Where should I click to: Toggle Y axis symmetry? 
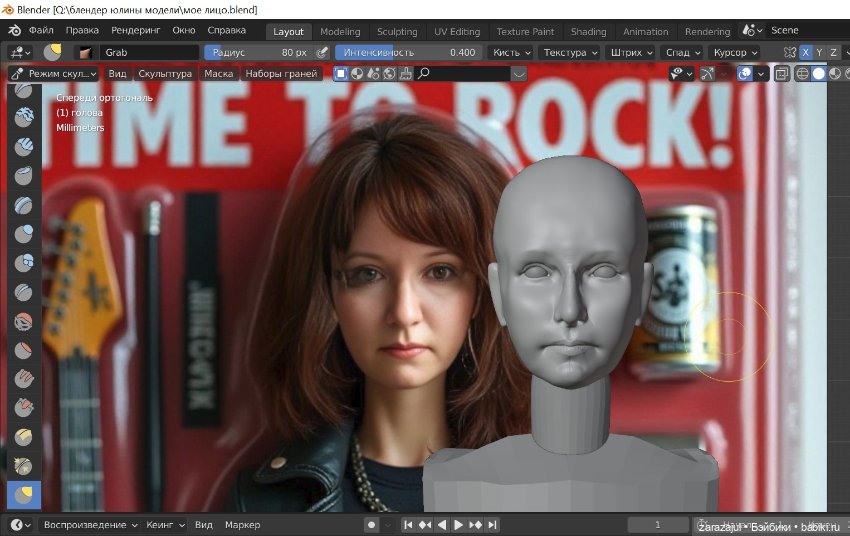819,52
